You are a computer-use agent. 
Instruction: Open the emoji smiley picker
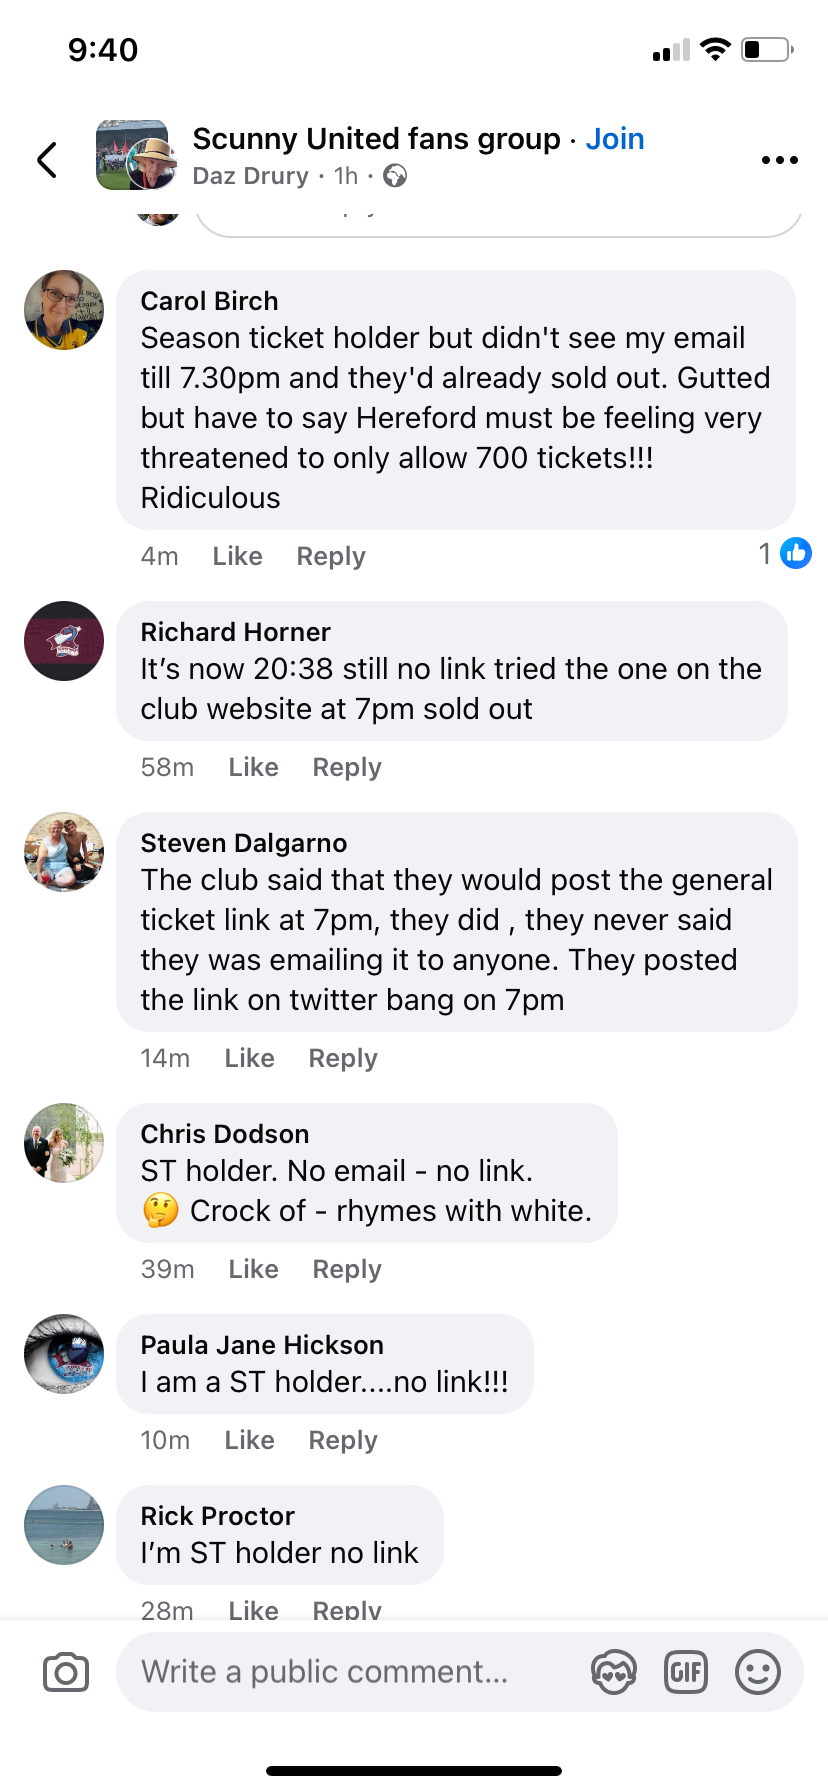[x=758, y=1672]
